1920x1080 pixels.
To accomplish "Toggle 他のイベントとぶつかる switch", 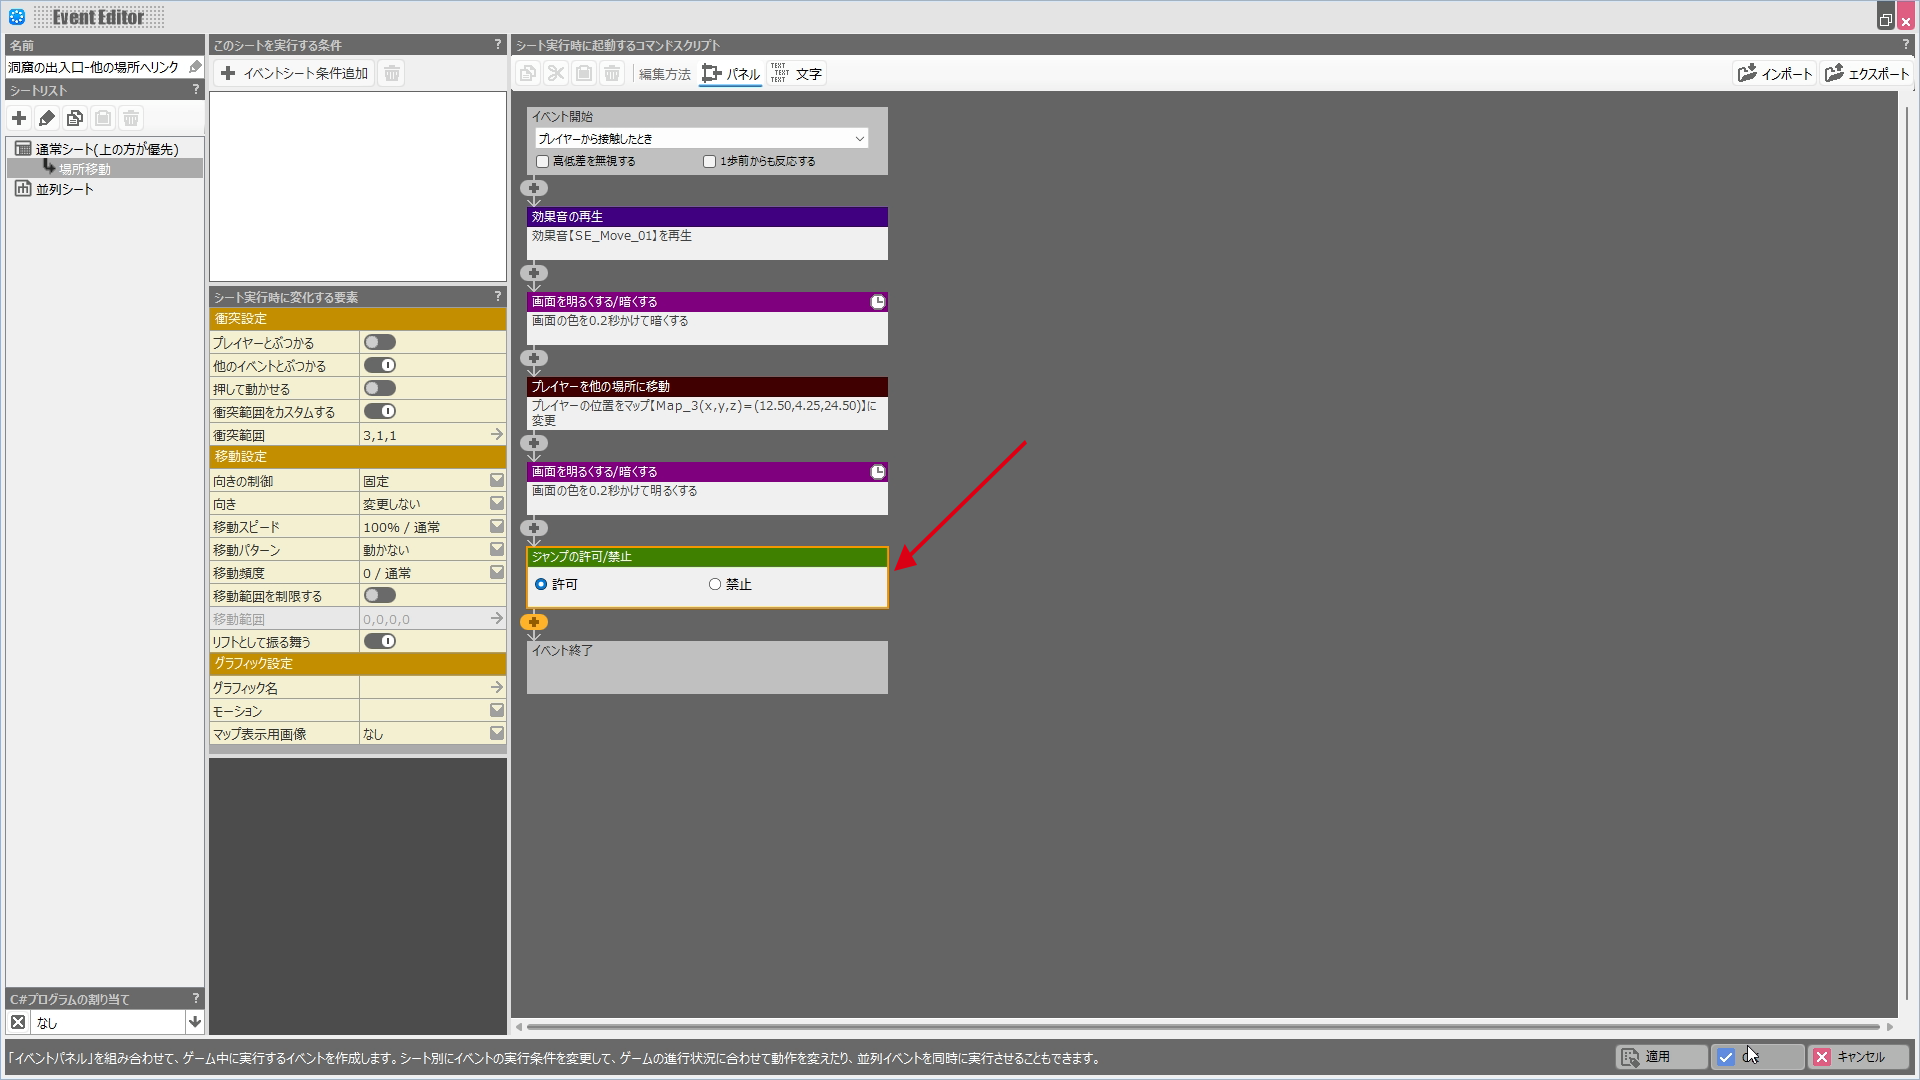I will [x=380, y=365].
